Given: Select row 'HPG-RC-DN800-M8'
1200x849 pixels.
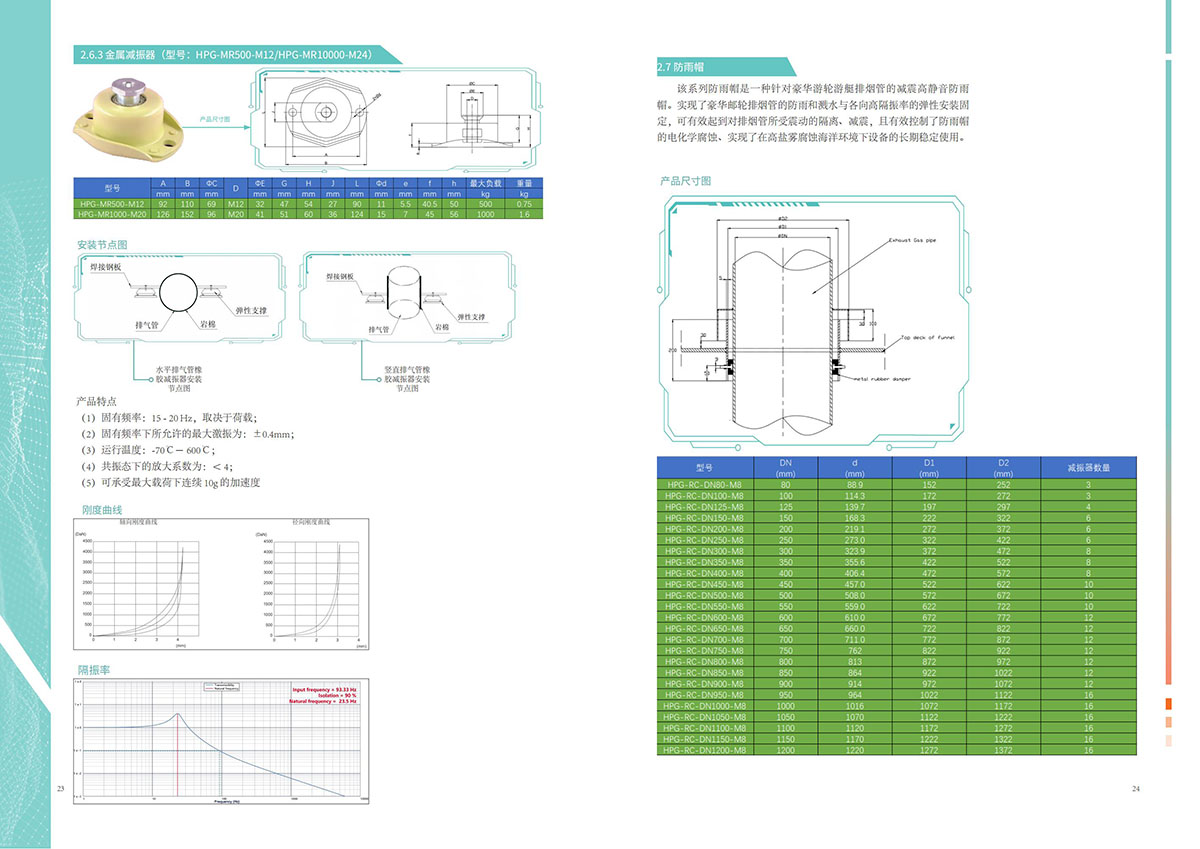Looking at the screenshot, I should coord(897,661).
